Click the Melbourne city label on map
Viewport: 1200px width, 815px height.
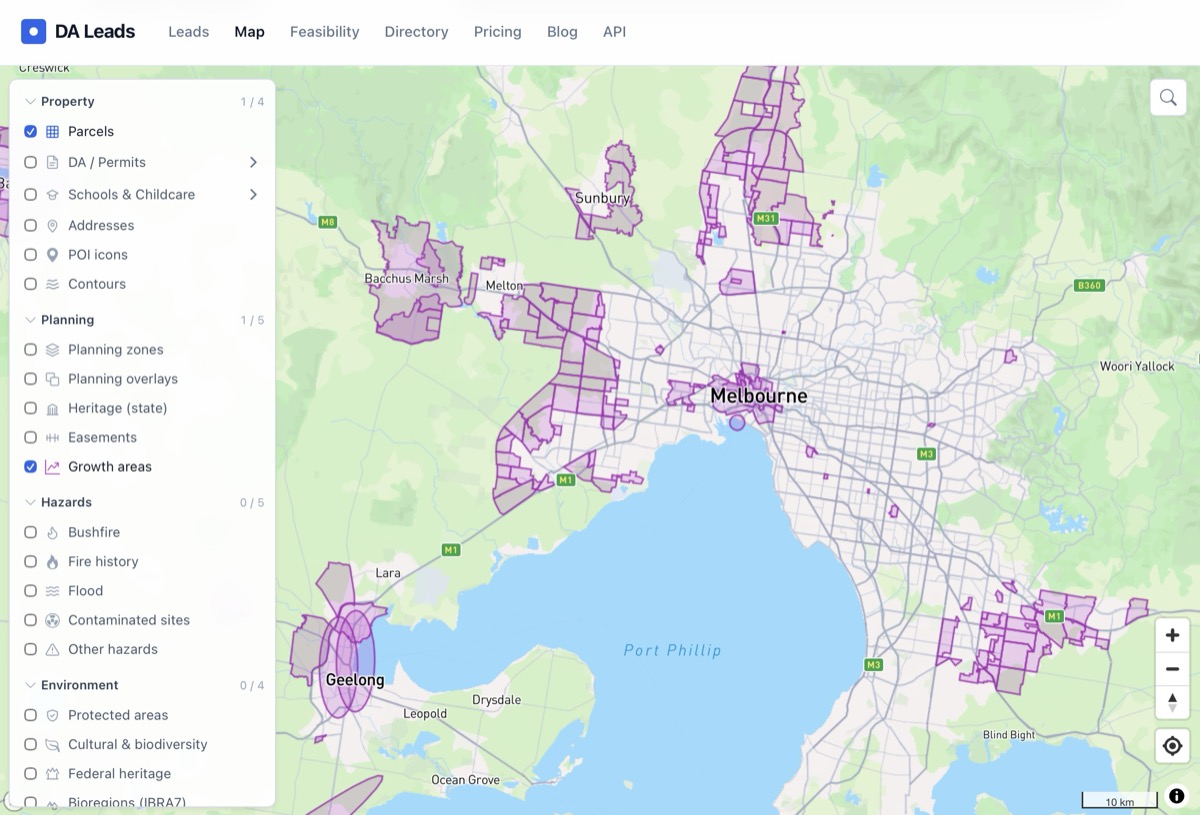(x=758, y=397)
